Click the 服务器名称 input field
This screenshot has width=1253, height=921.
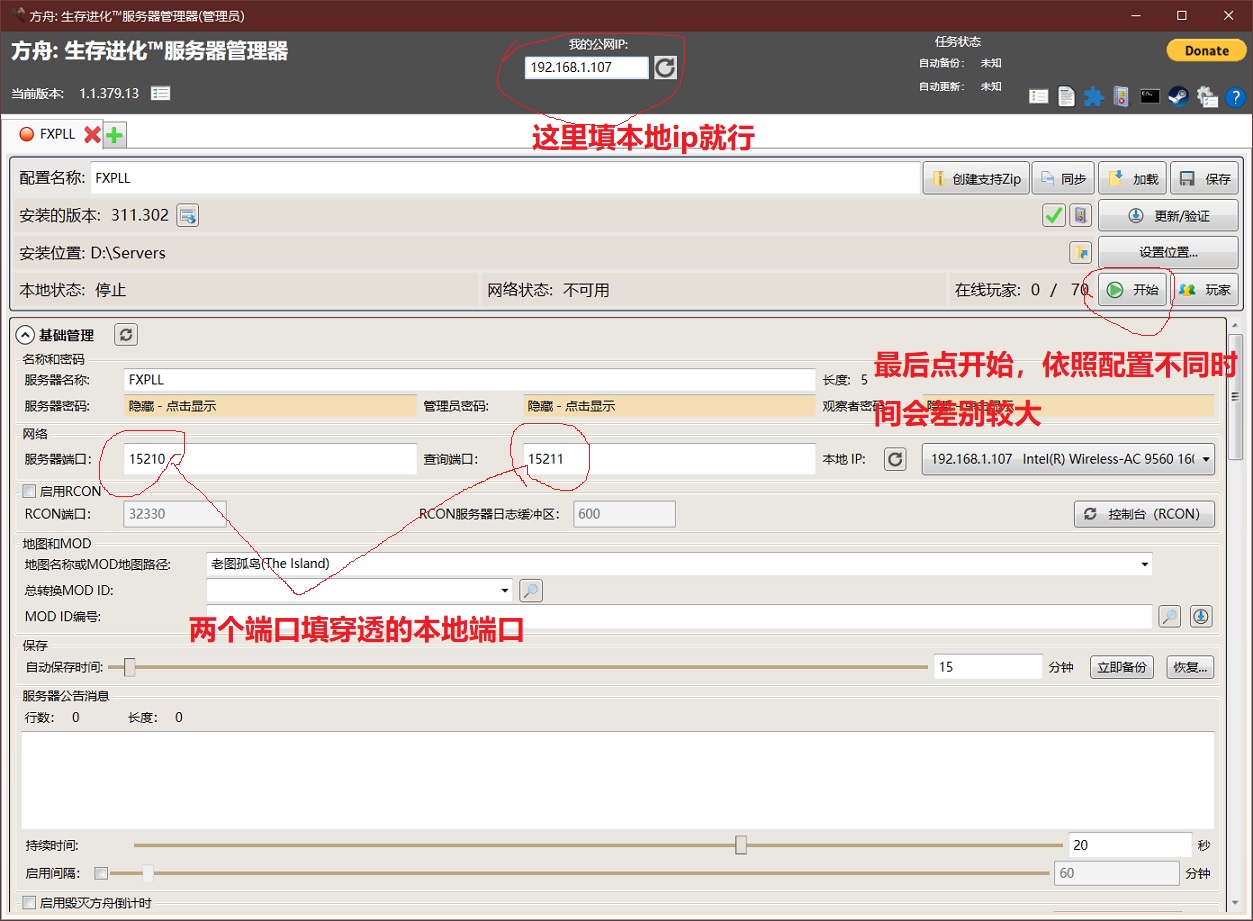469,380
